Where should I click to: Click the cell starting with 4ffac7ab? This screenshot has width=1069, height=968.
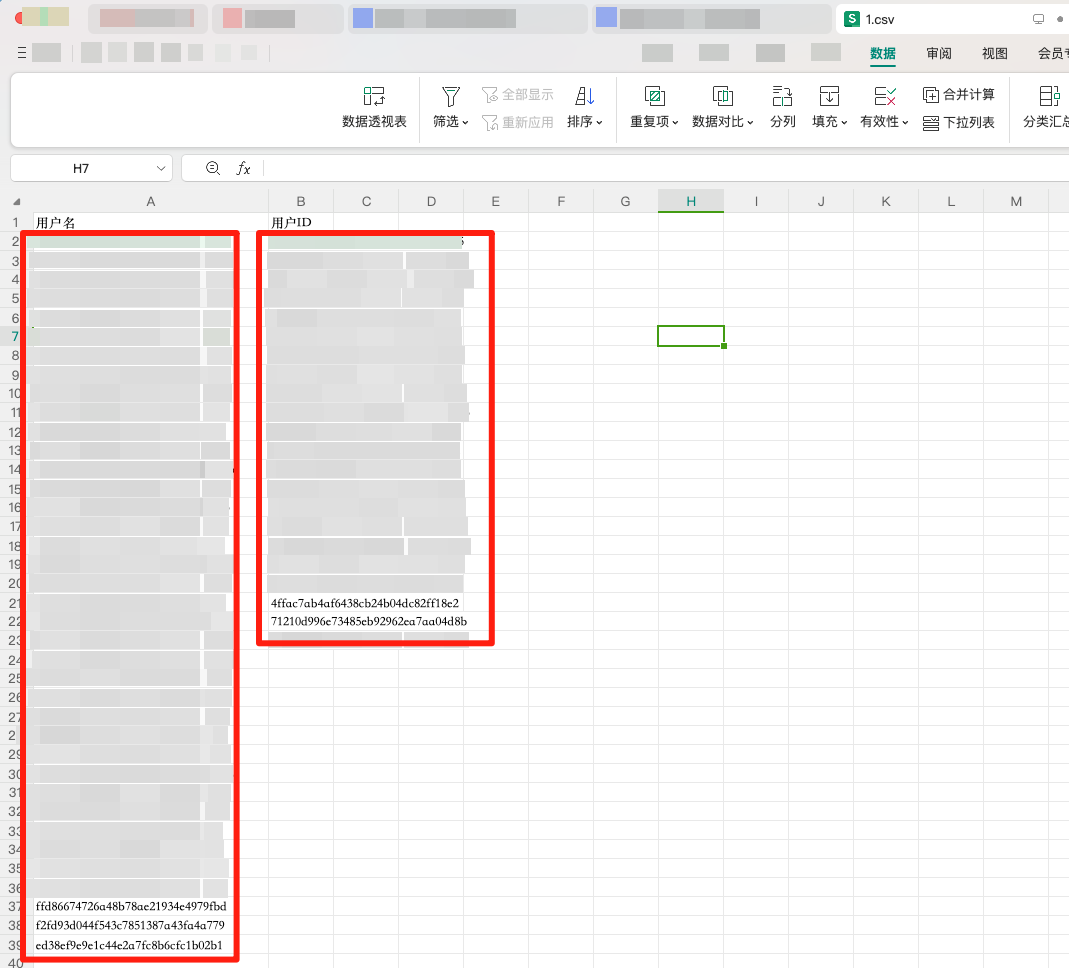click(x=365, y=603)
